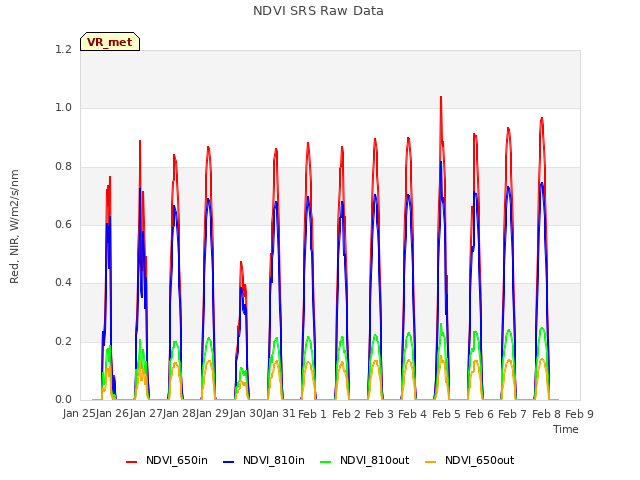Click the Feb 6 x-axis tick label
Viewport: 640px width, 480px height.
pyautogui.click(x=479, y=414)
